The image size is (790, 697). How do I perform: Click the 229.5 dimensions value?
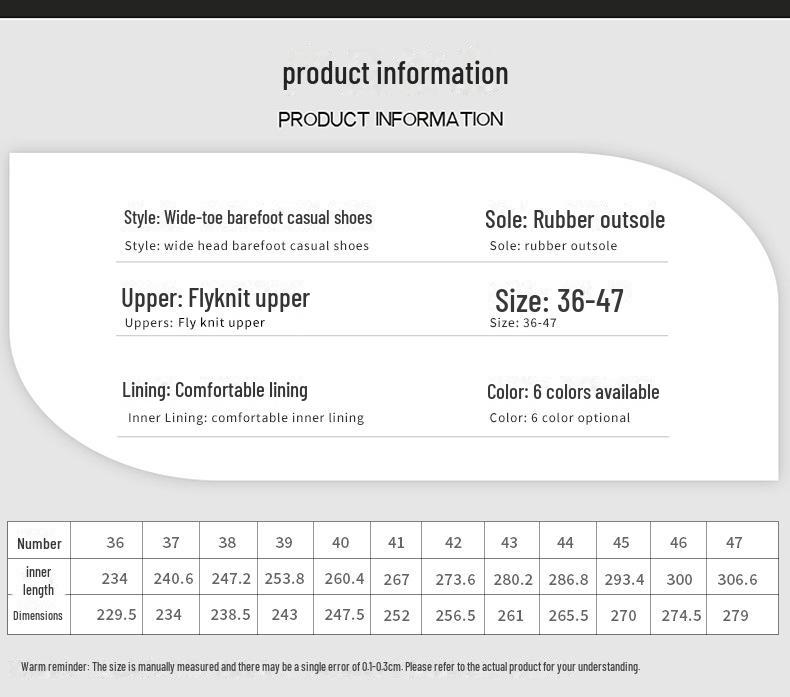click(x=116, y=615)
